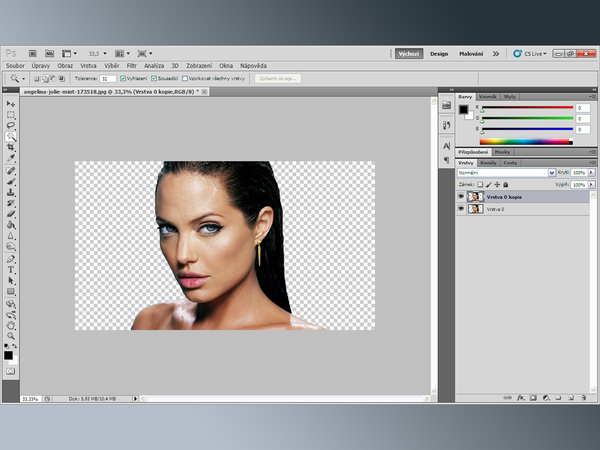Launch Bridge from the top application bar
The image size is (600, 450).
[33, 52]
